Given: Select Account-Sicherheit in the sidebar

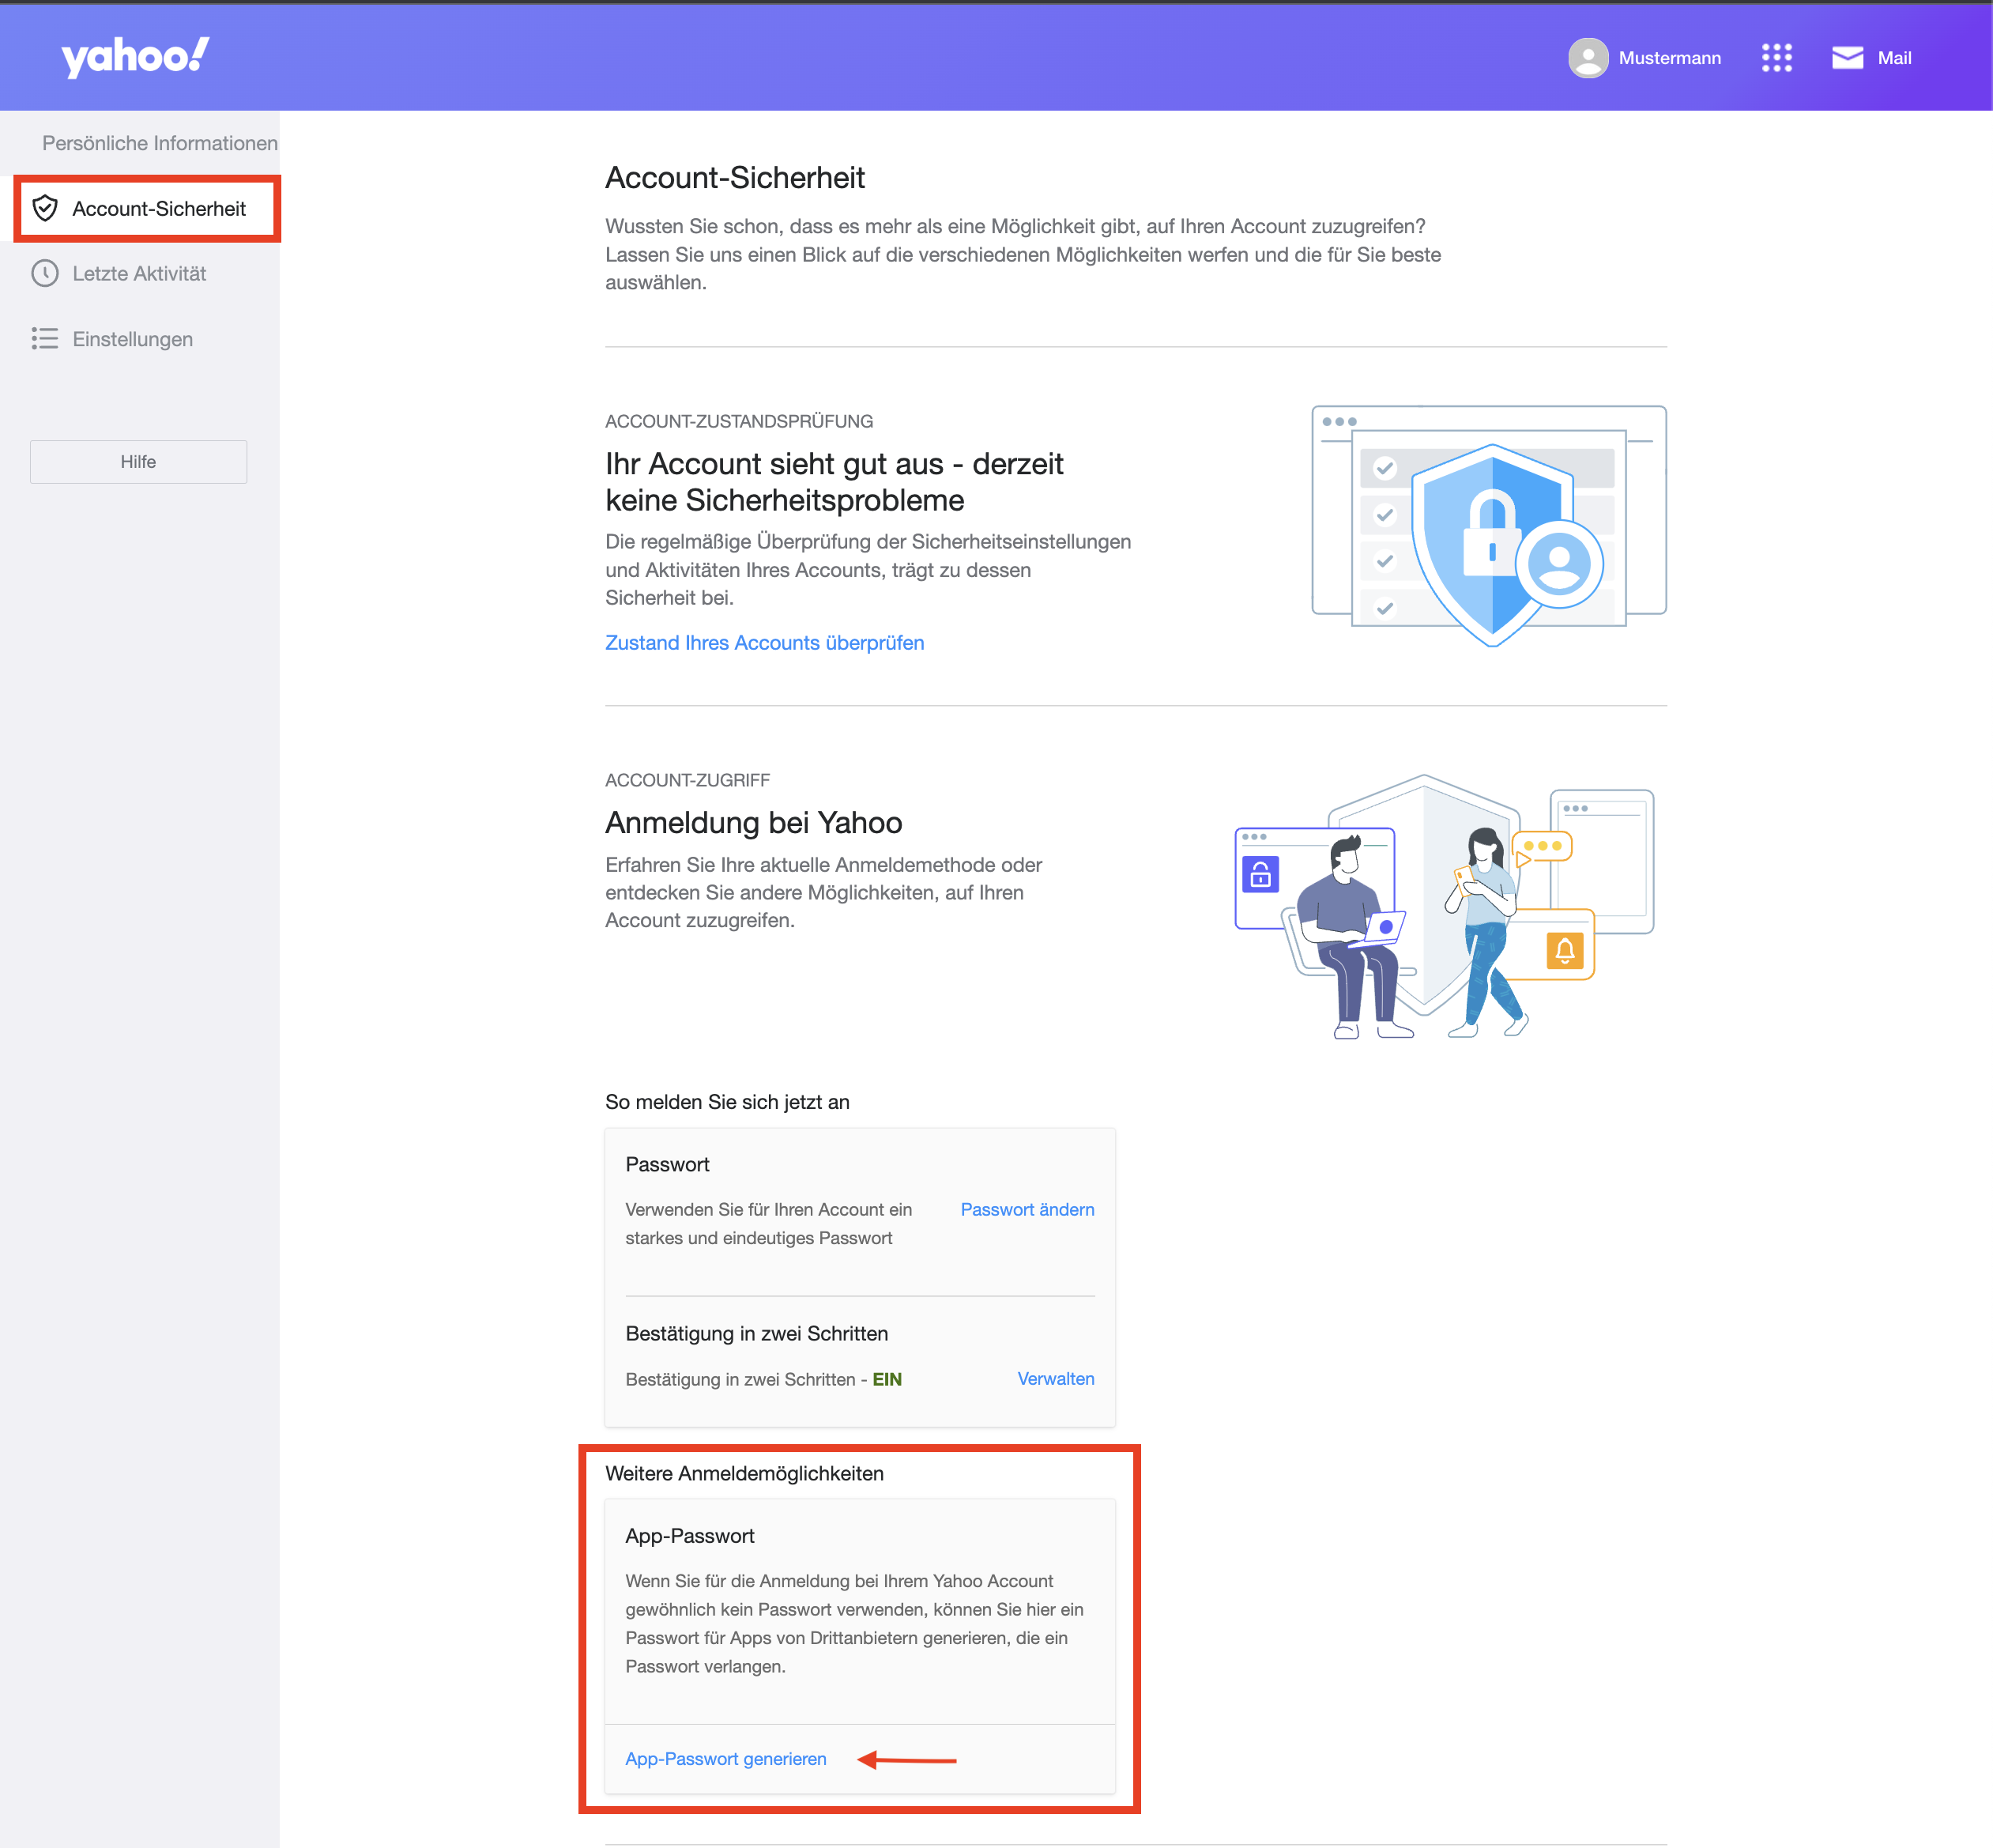Looking at the screenshot, I should tap(147, 208).
